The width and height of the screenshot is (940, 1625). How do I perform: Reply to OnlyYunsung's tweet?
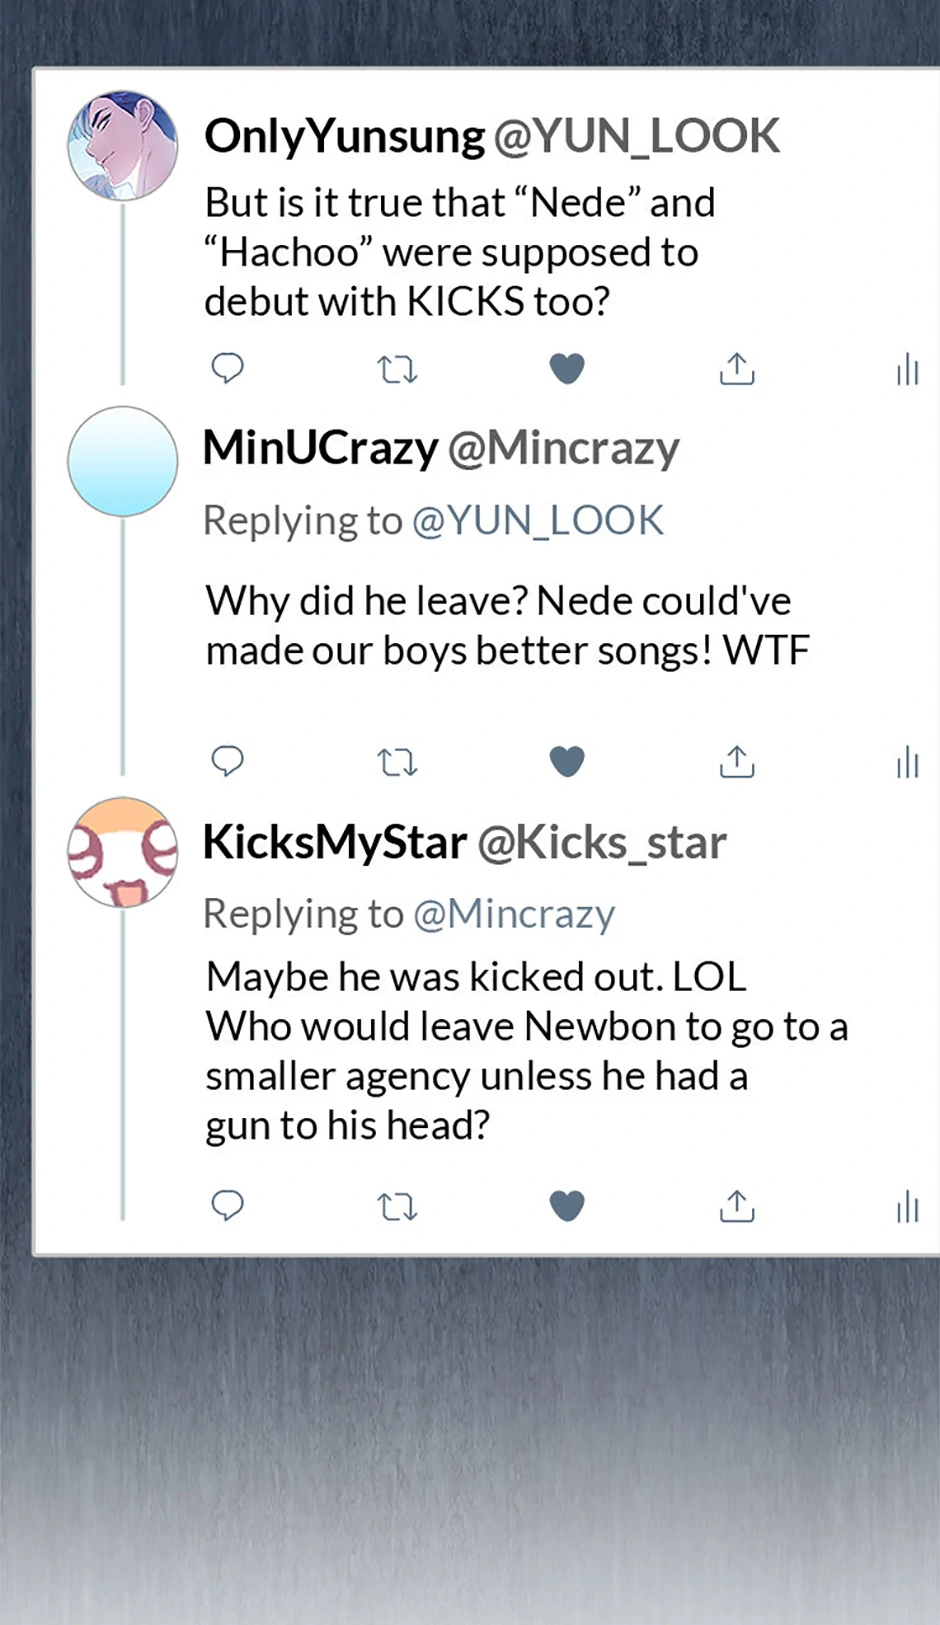click(228, 368)
